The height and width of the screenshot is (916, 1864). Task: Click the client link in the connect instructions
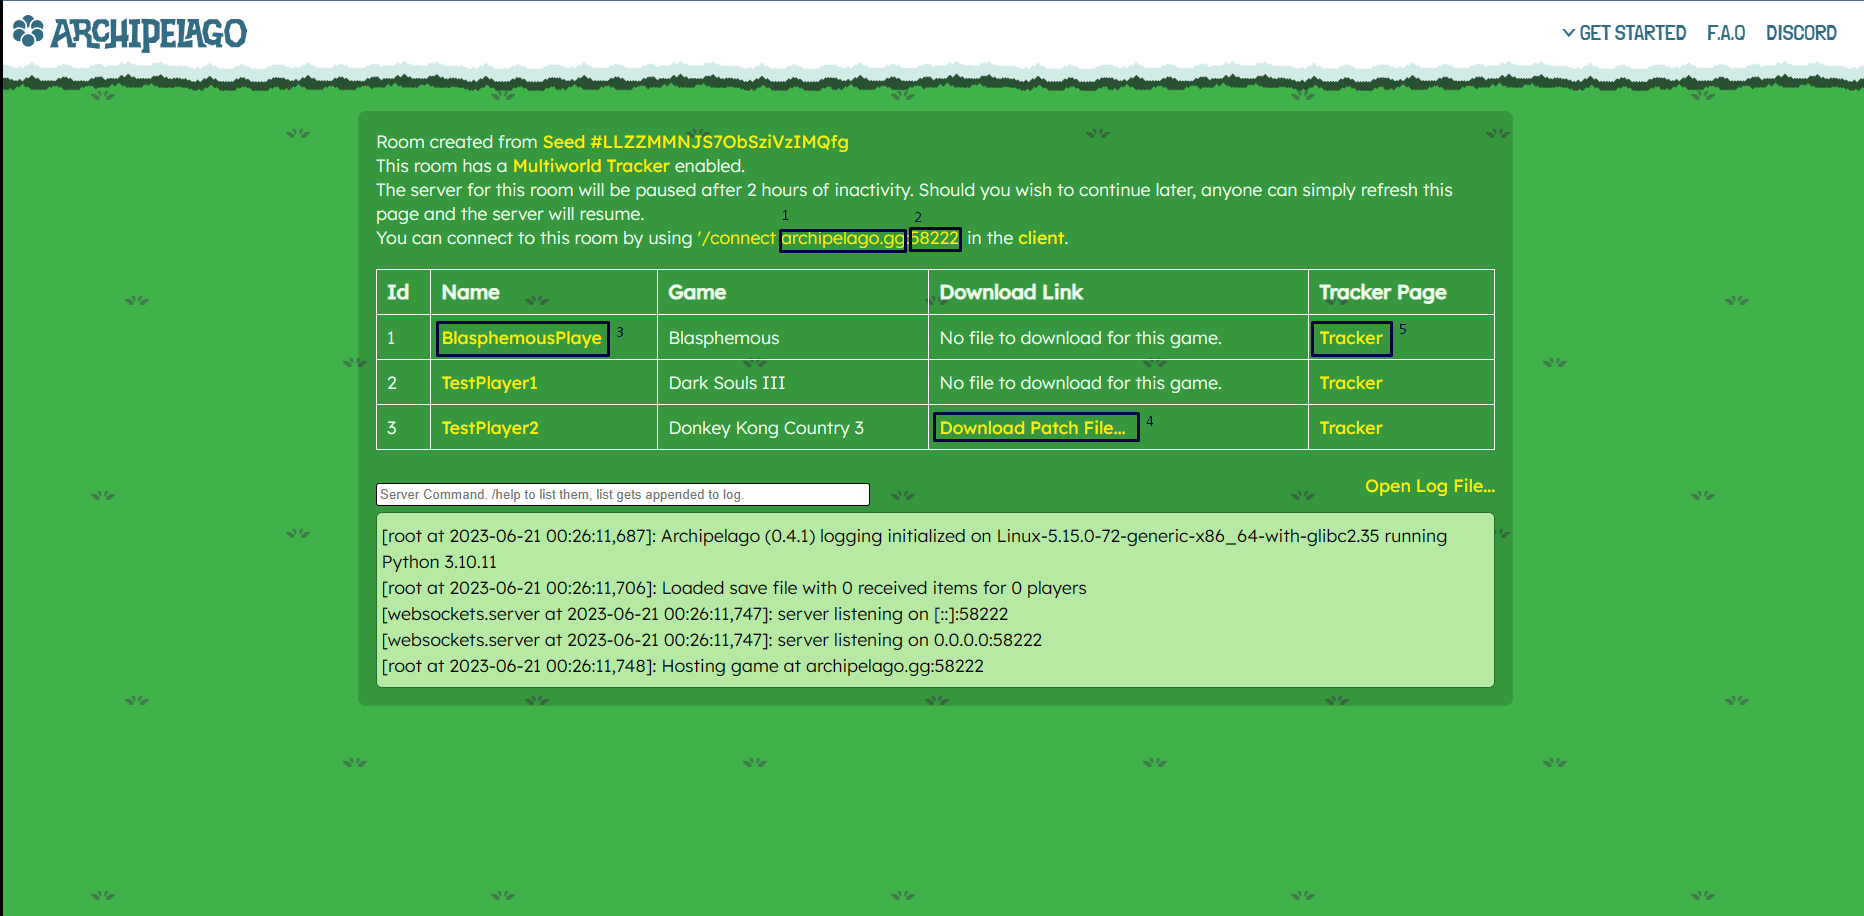coord(1041,238)
